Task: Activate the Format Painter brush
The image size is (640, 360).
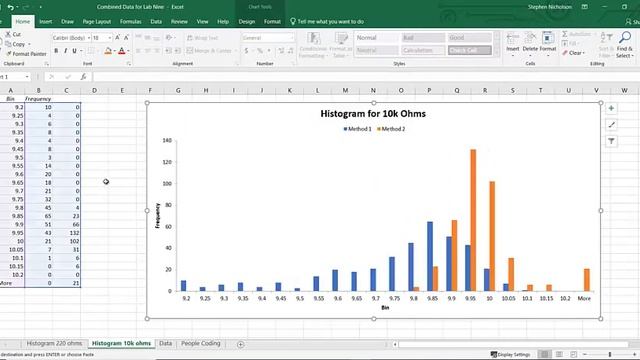Action: click(x=9, y=53)
